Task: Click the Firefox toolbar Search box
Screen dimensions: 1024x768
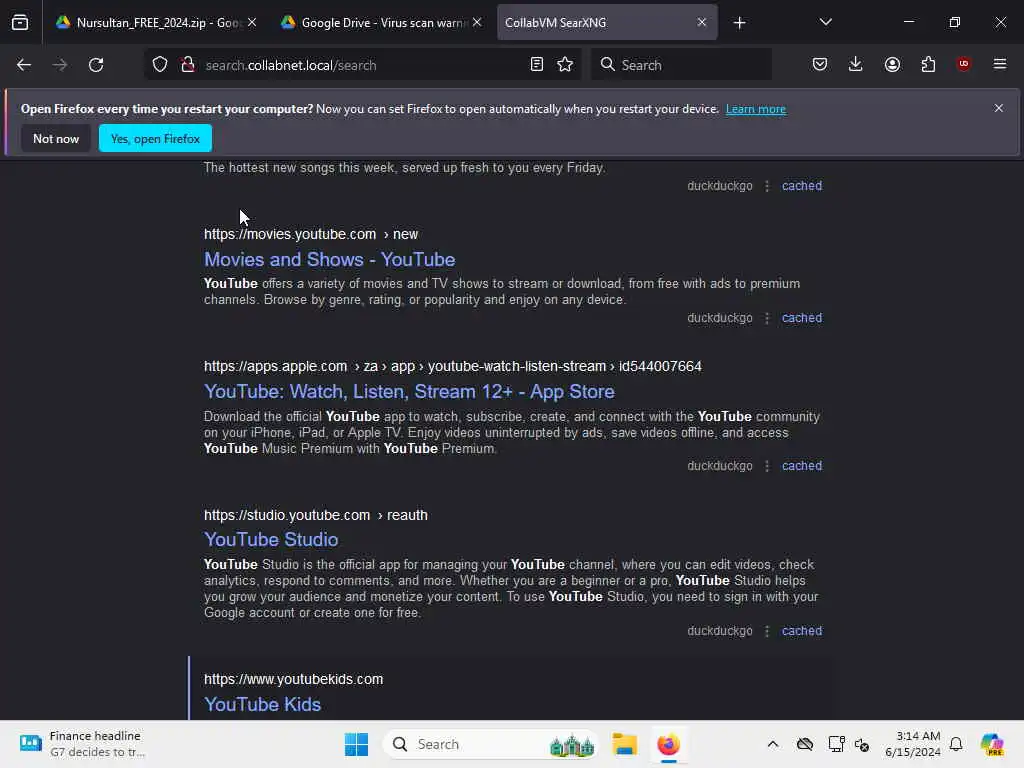Action: (681, 65)
